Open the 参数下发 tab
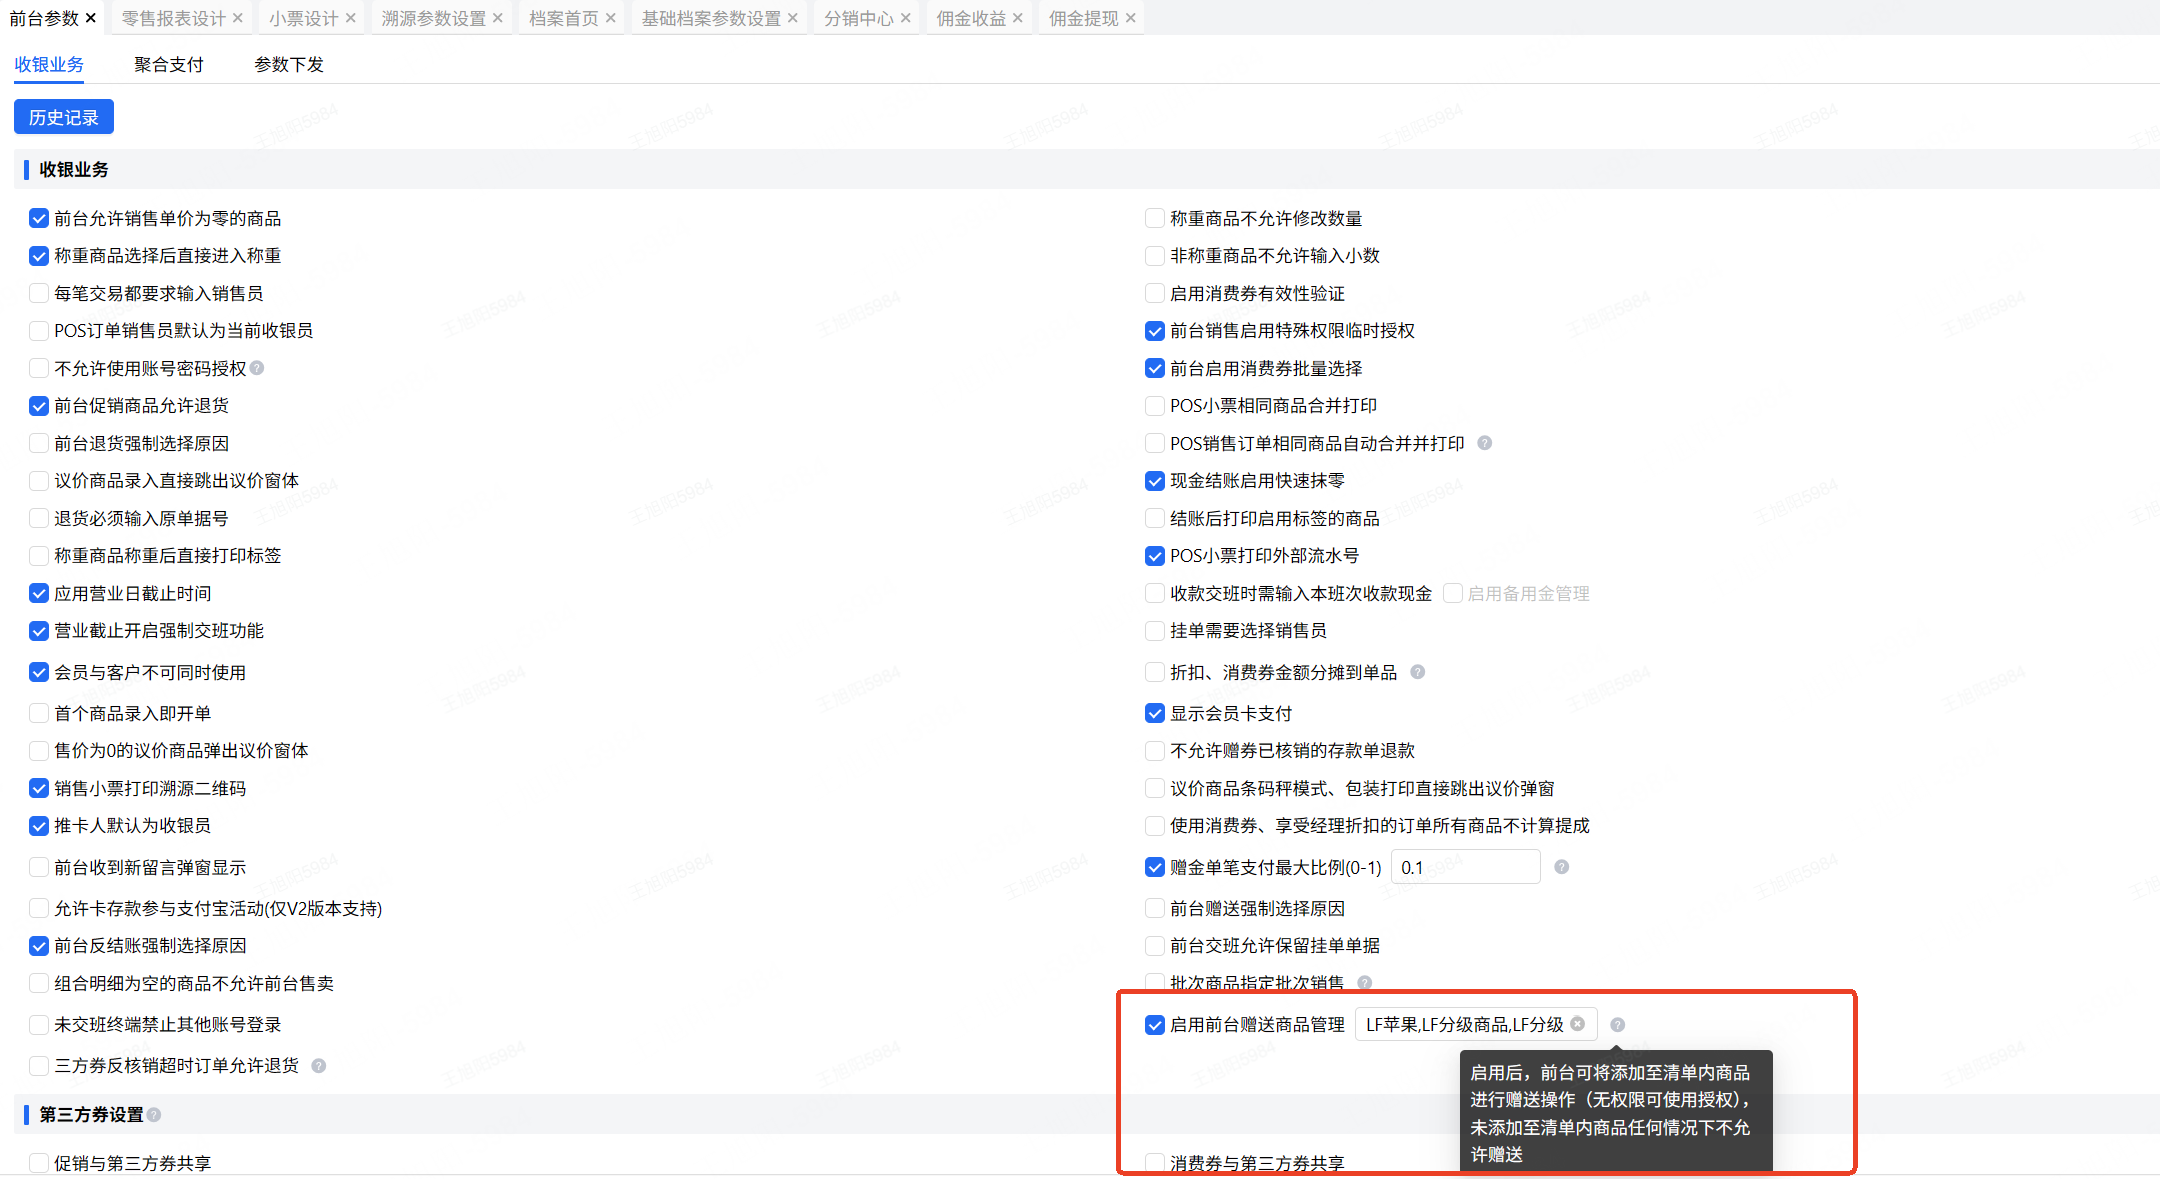 tap(288, 64)
